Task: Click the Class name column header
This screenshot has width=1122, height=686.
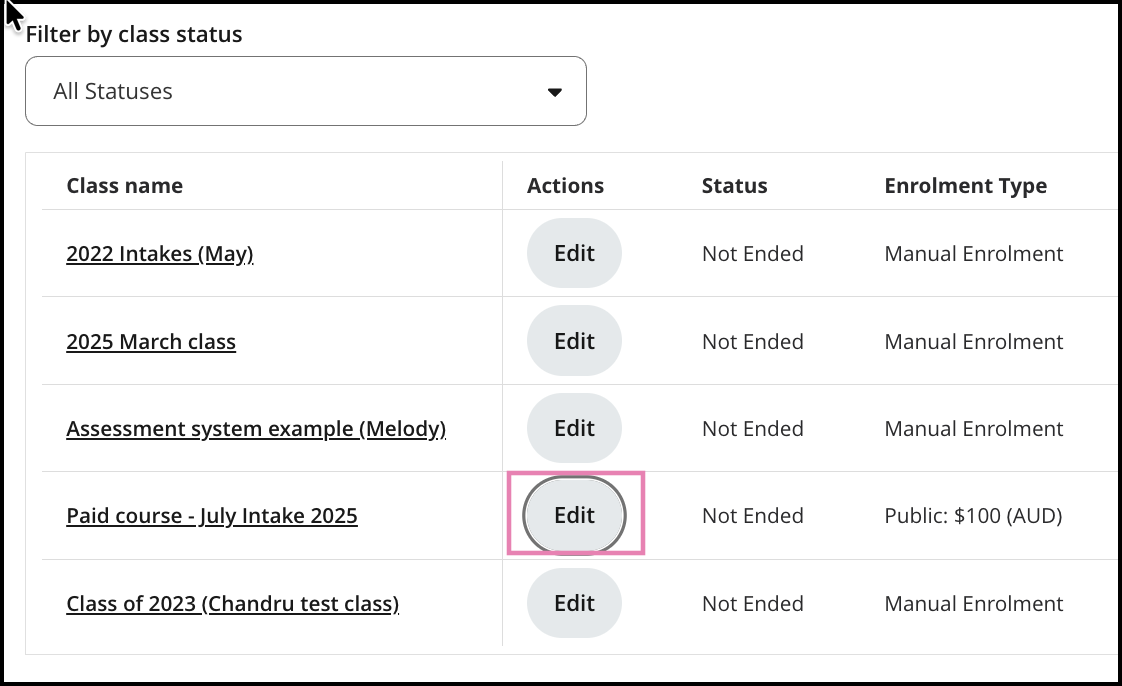Action: pyautogui.click(x=125, y=186)
